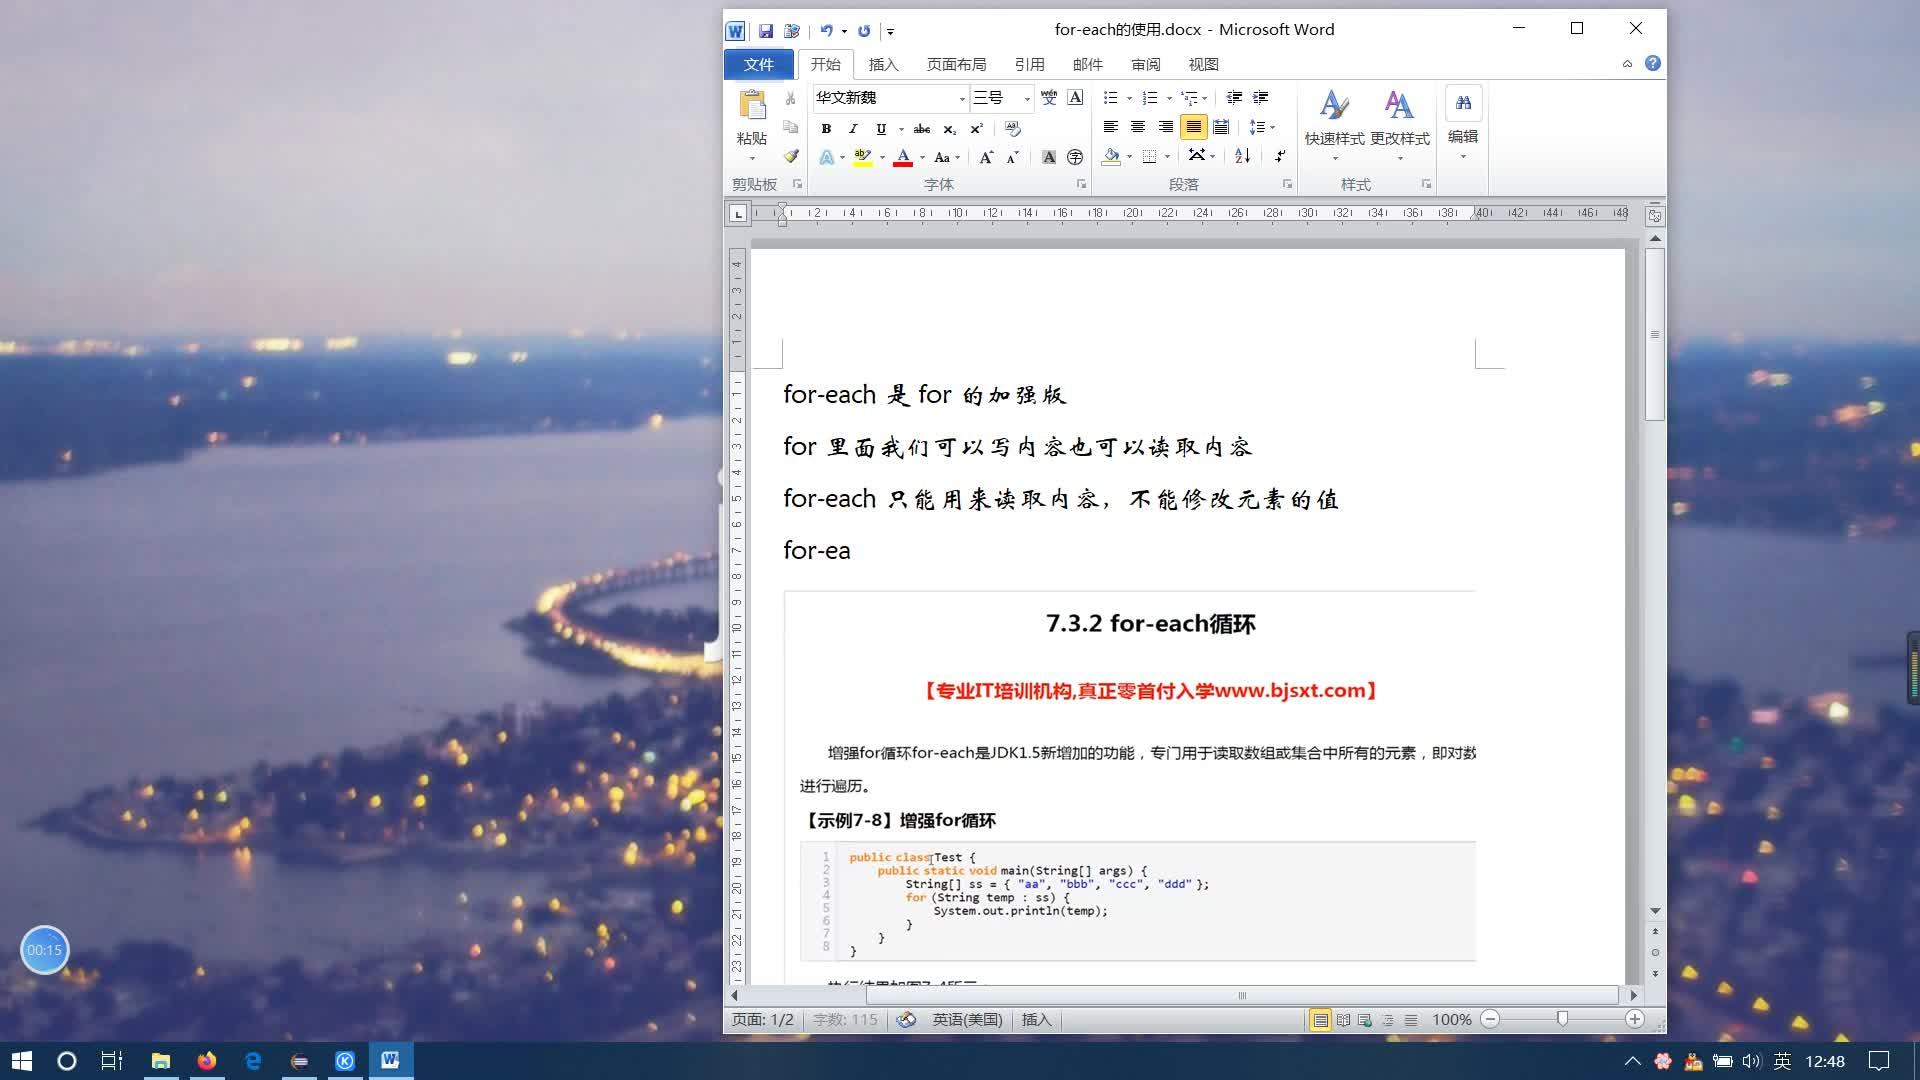This screenshot has width=1920, height=1080.
Task: Toggle the bulleted list formatting
Action: click(x=1110, y=97)
